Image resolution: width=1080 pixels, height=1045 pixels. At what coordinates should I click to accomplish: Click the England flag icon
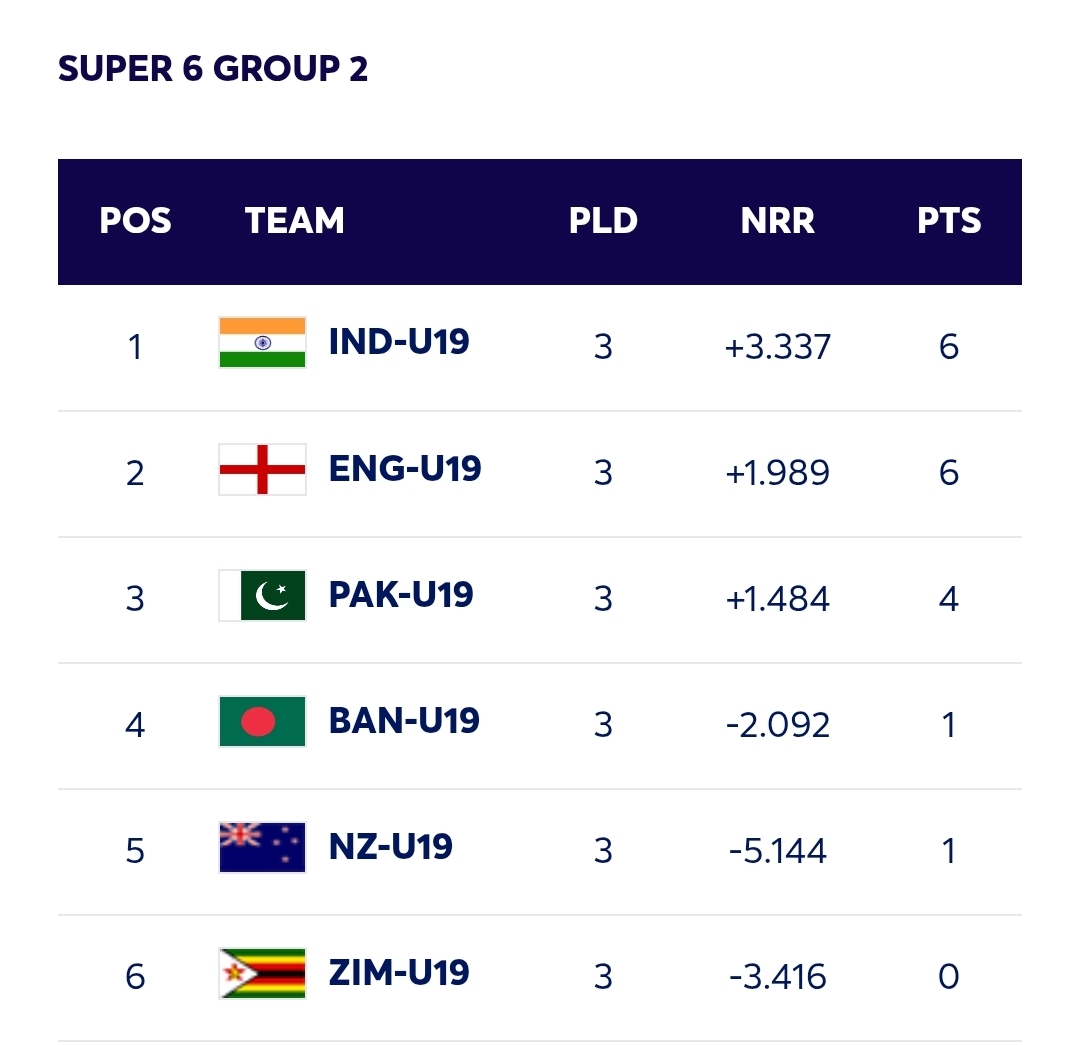coord(262,469)
